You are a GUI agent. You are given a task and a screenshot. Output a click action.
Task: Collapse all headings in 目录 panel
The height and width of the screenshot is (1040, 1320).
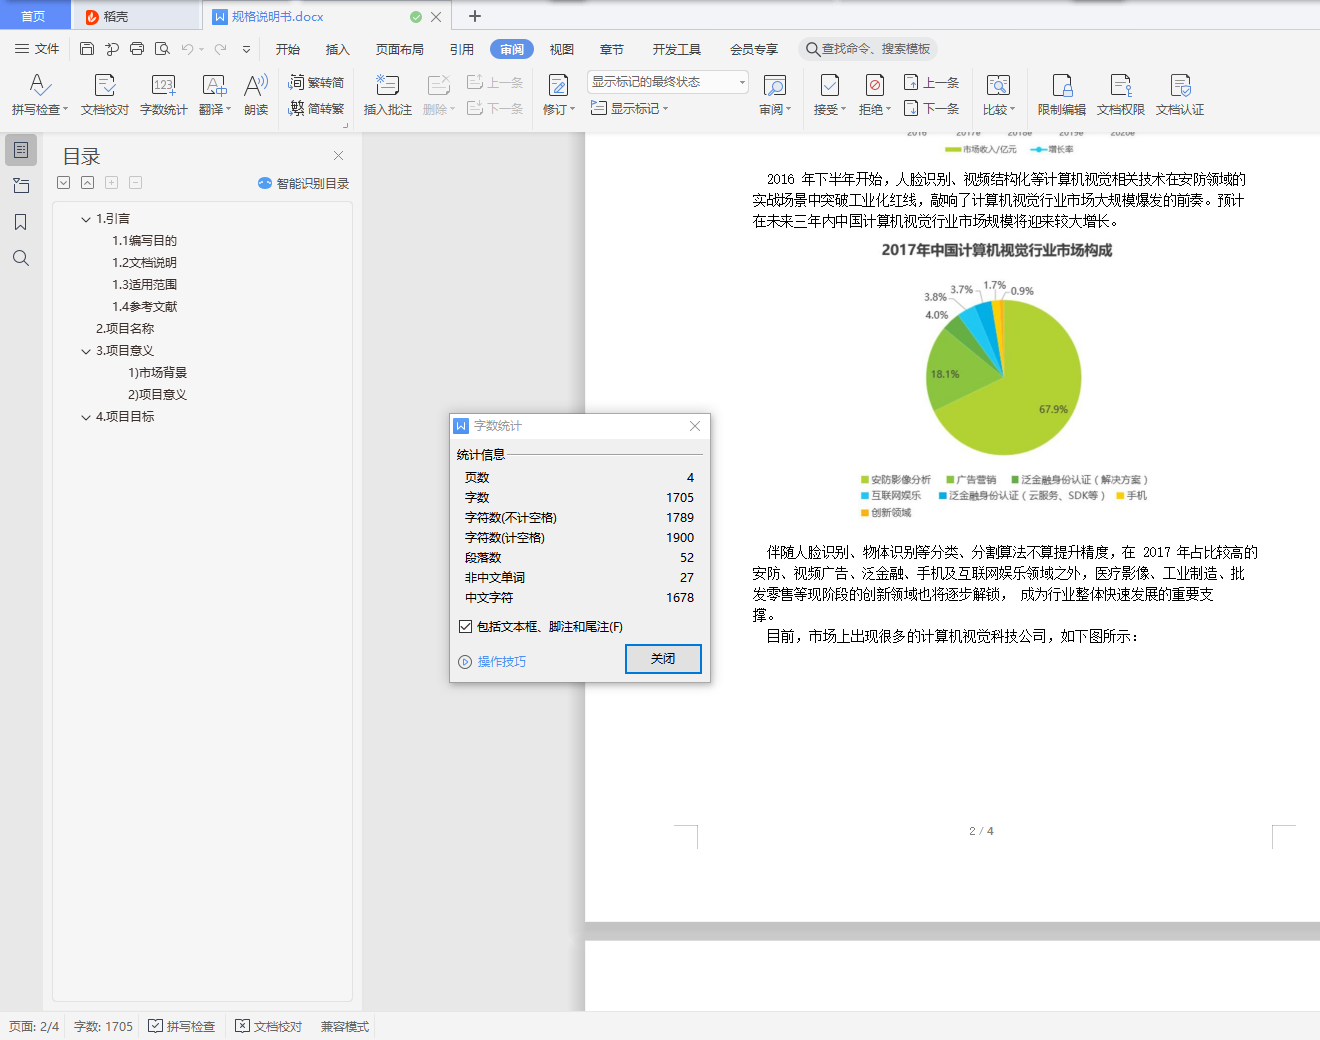point(88,182)
